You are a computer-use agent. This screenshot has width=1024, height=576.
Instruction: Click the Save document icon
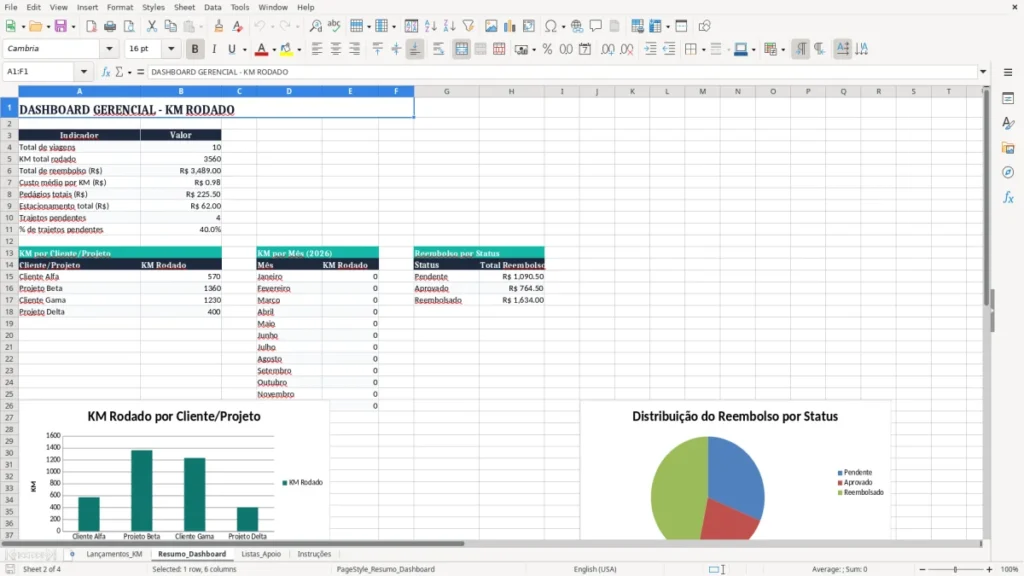click(x=61, y=26)
